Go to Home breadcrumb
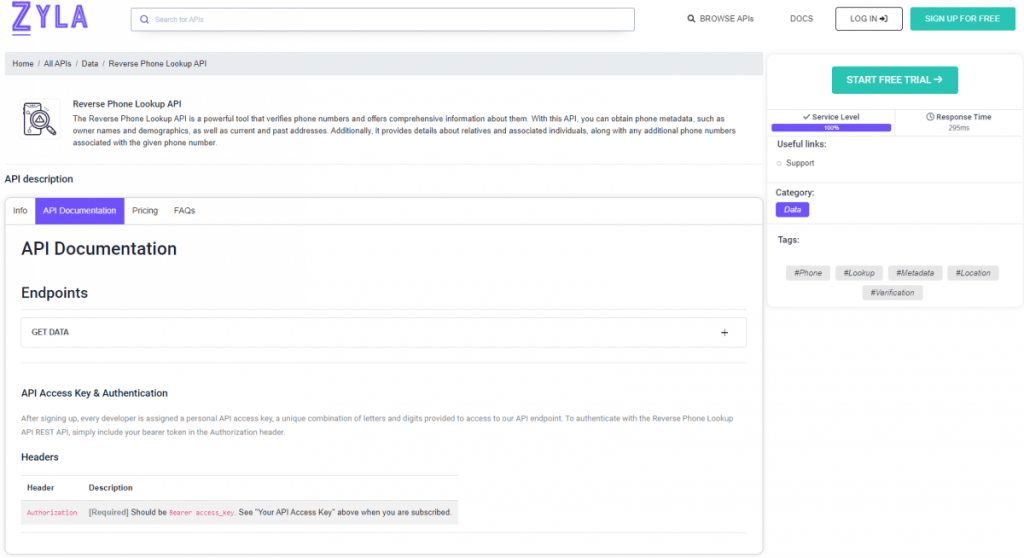Viewport: 1024px width, 558px height. click(x=23, y=64)
